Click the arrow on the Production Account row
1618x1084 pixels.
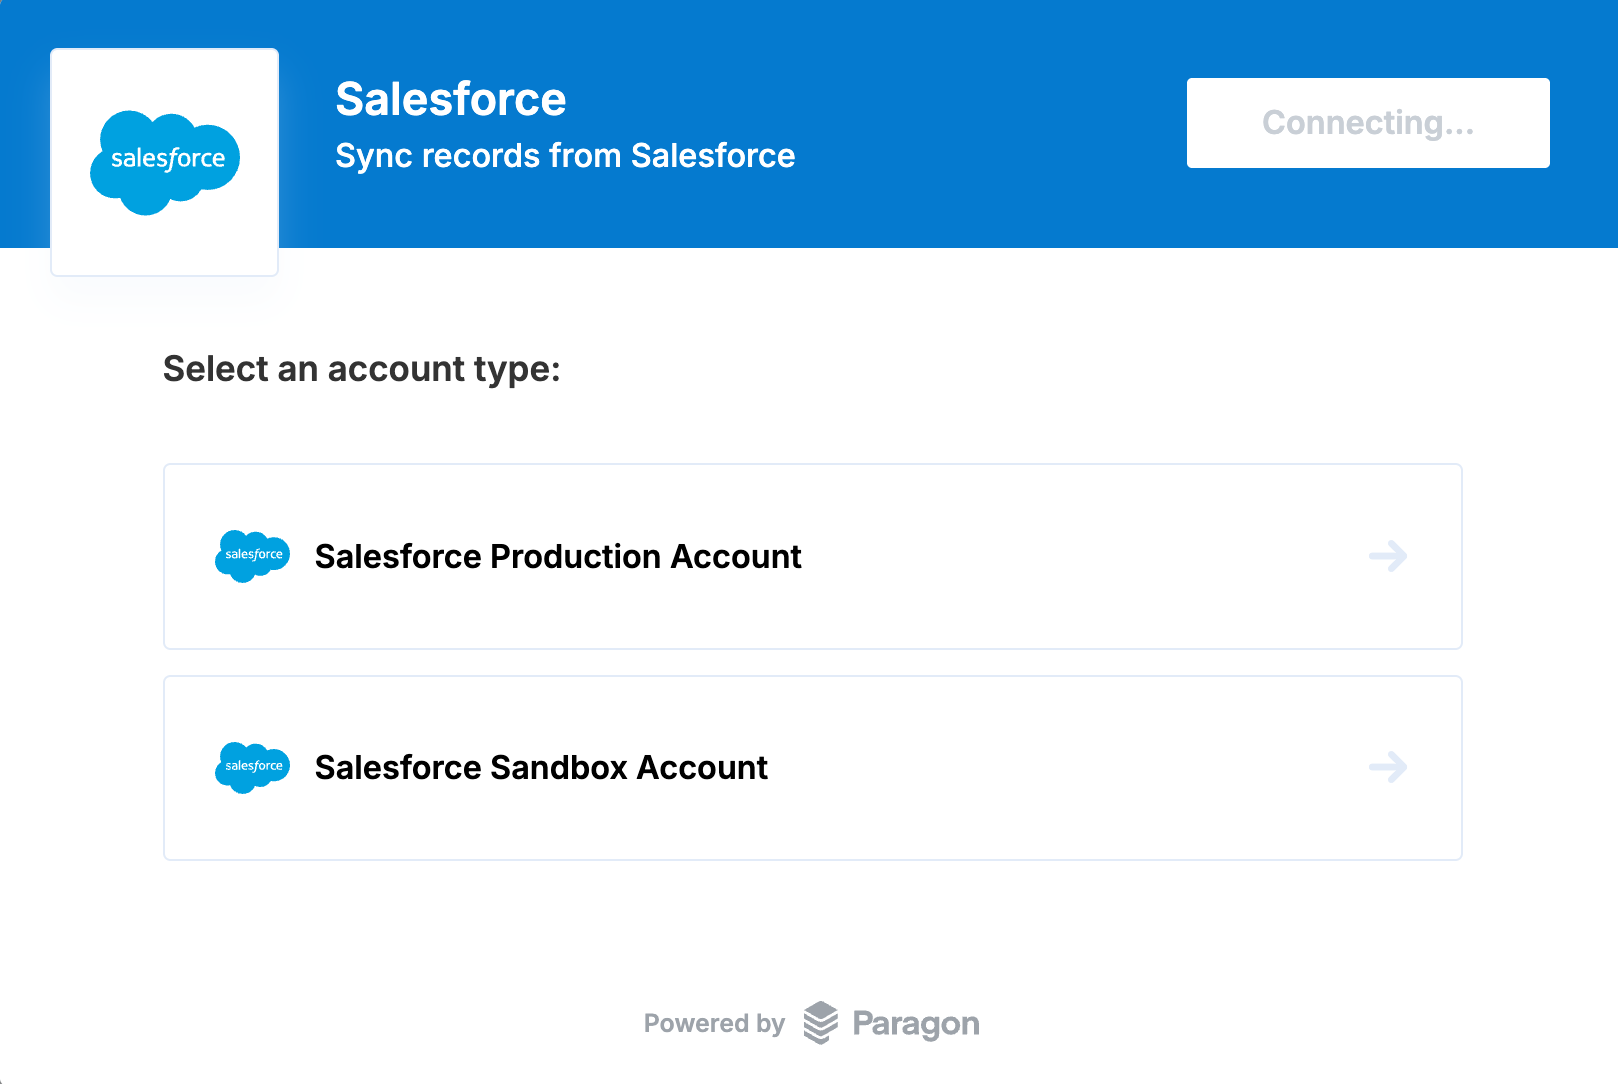1388,556
